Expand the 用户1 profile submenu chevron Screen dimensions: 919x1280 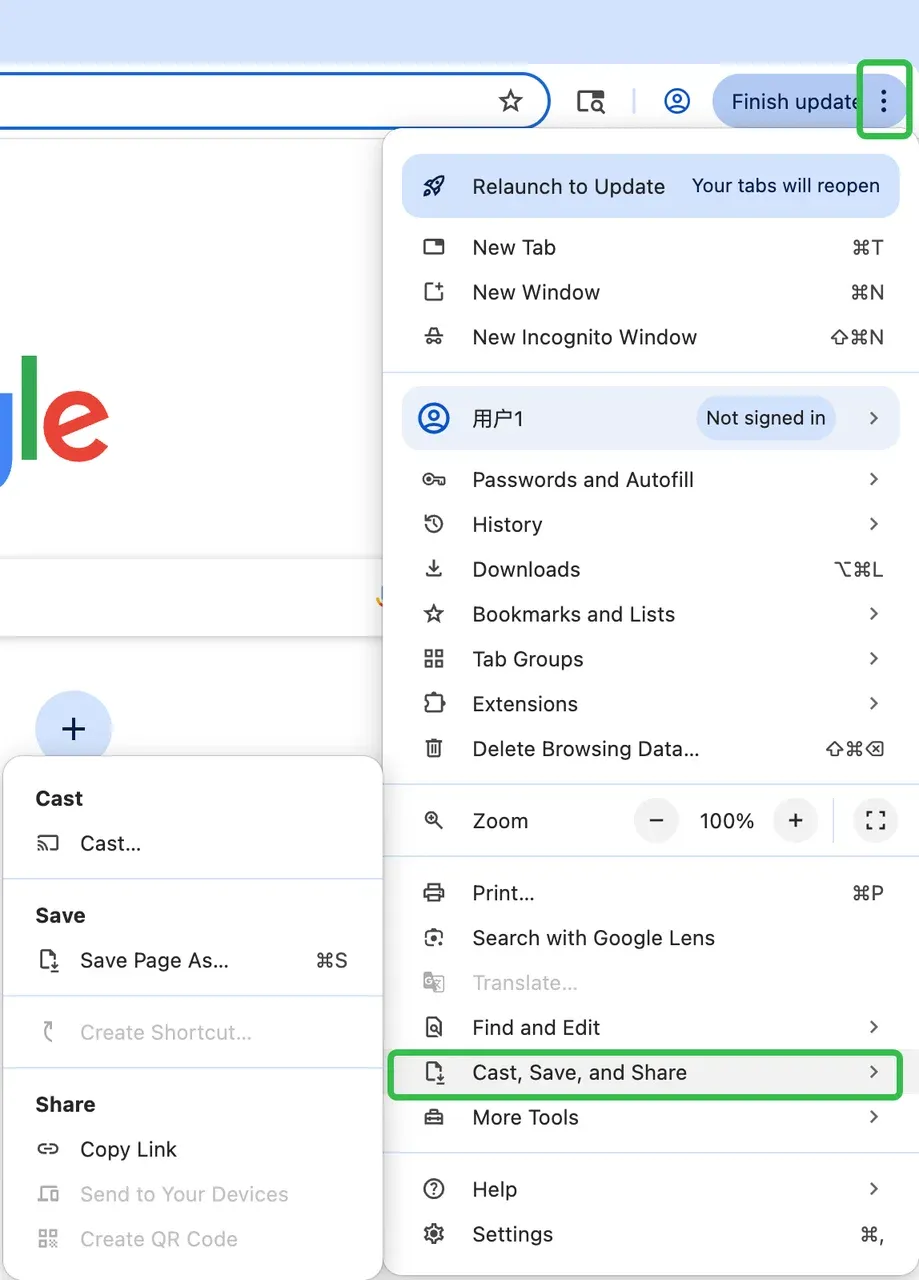coord(874,418)
